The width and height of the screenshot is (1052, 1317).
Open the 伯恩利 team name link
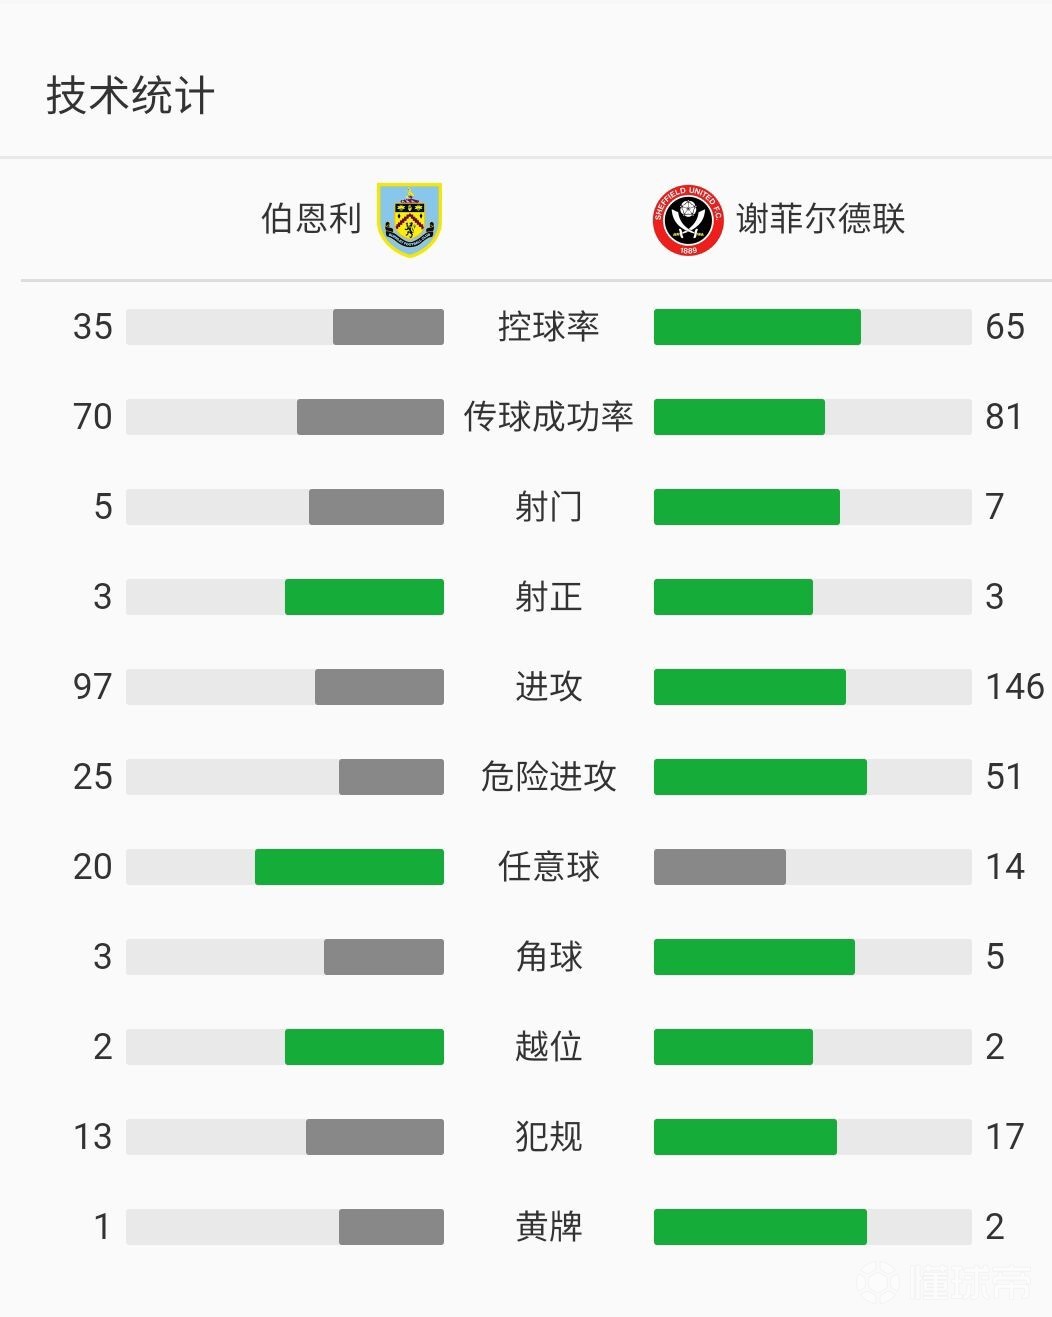[311, 218]
